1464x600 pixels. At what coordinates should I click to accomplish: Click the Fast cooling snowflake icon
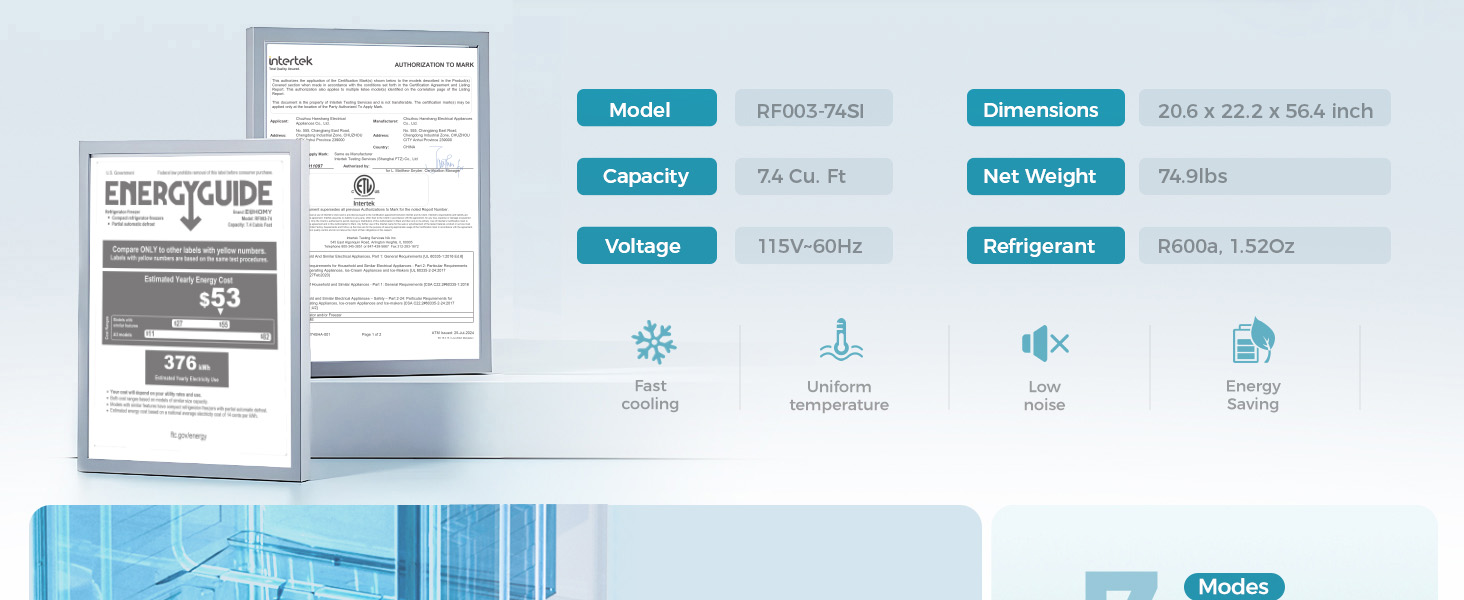click(654, 343)
